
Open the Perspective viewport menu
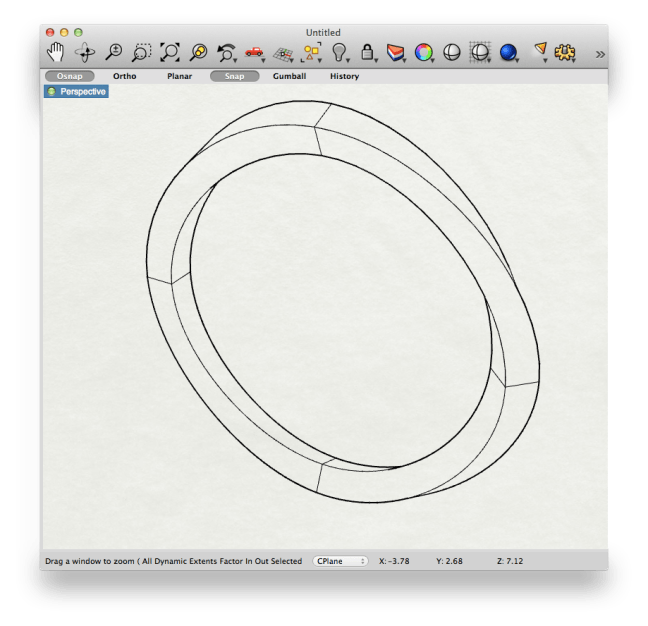76,91
